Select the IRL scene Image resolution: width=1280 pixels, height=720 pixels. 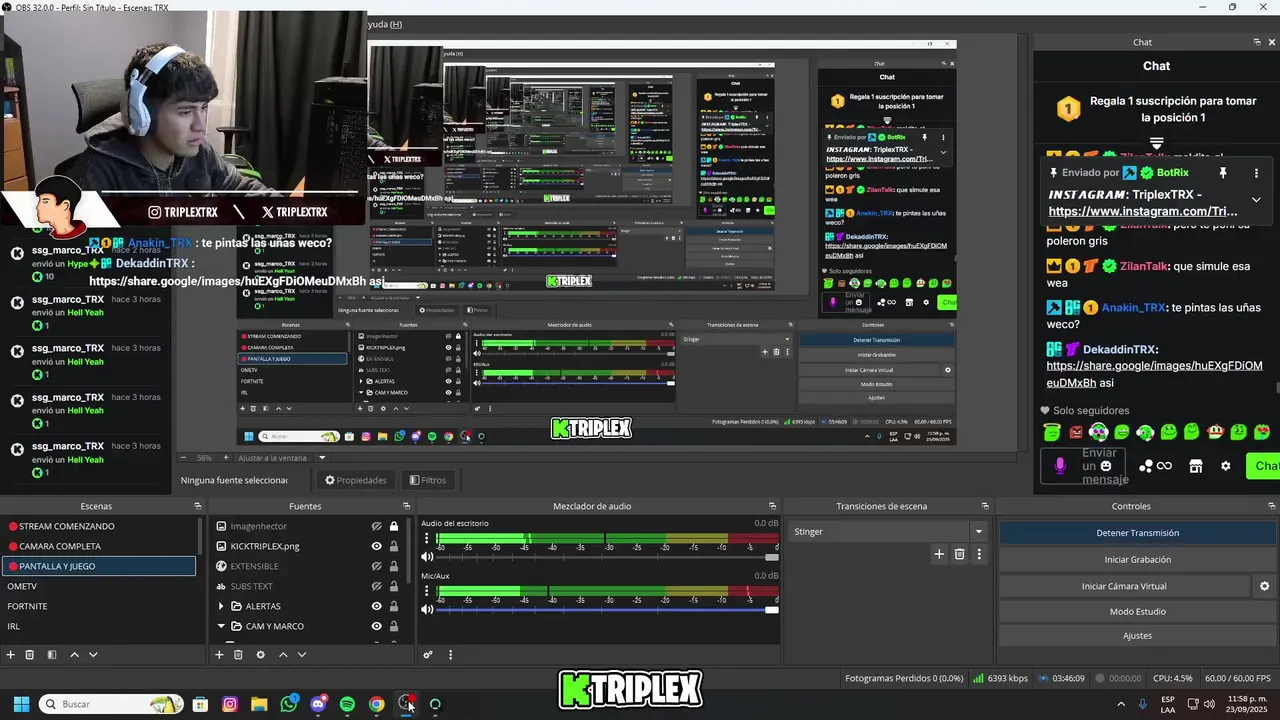(x=13, y=626)
